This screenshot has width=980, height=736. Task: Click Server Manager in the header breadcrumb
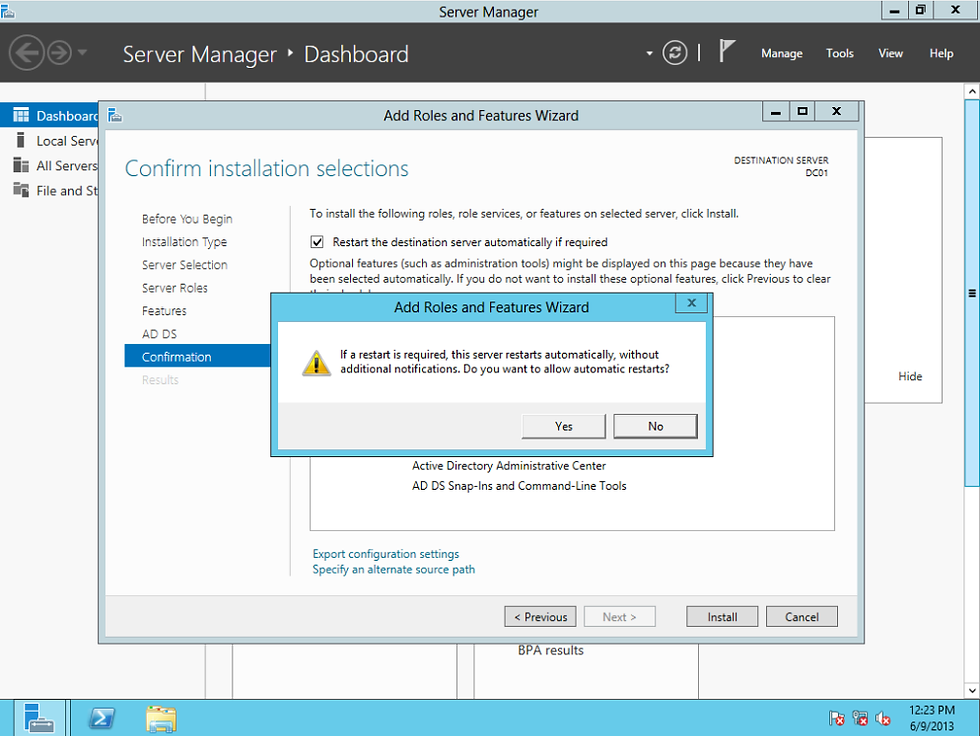[199, 54]
